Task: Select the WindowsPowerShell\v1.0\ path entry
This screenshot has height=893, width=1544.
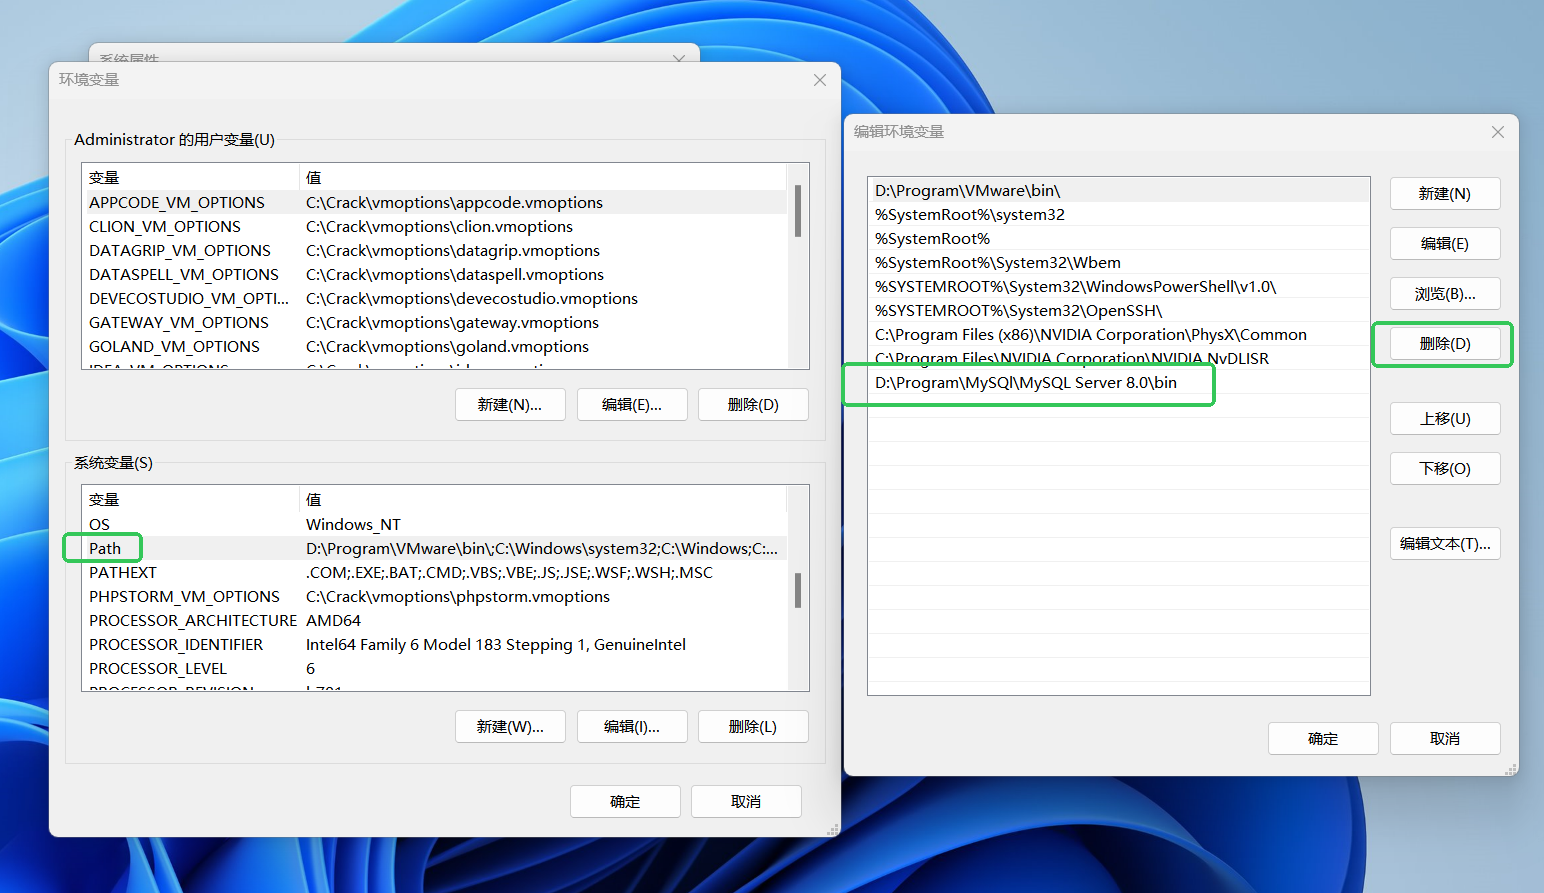Action: point(1119,287)
